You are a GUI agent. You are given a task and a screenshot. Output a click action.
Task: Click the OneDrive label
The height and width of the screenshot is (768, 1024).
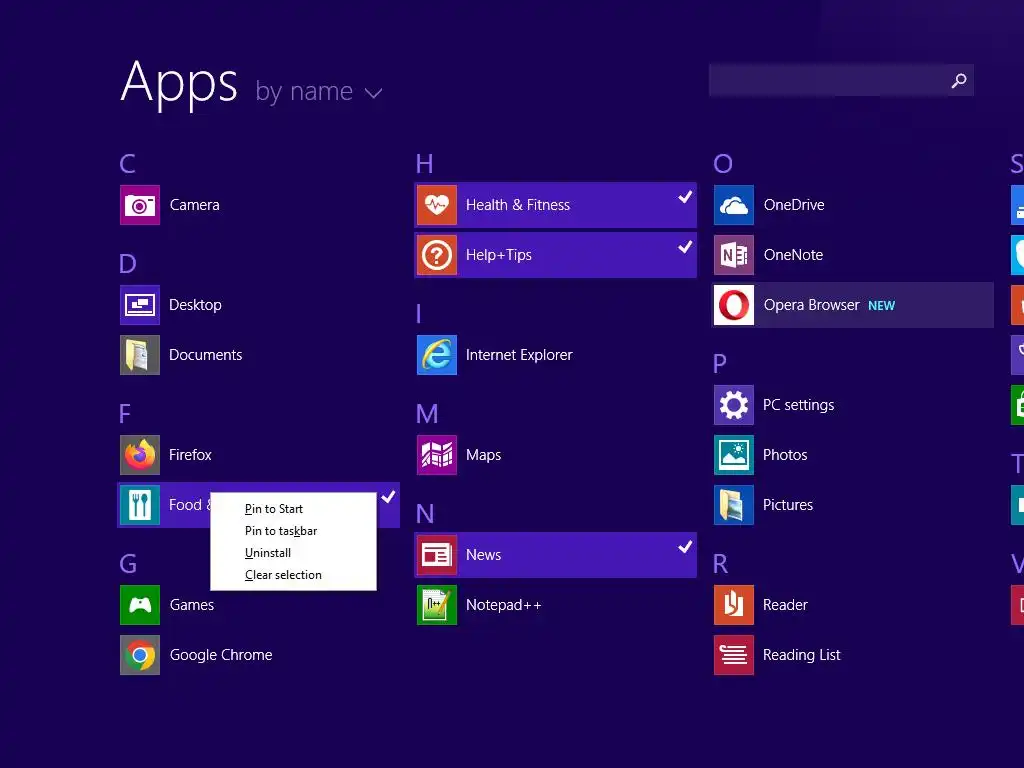[794, 205]
